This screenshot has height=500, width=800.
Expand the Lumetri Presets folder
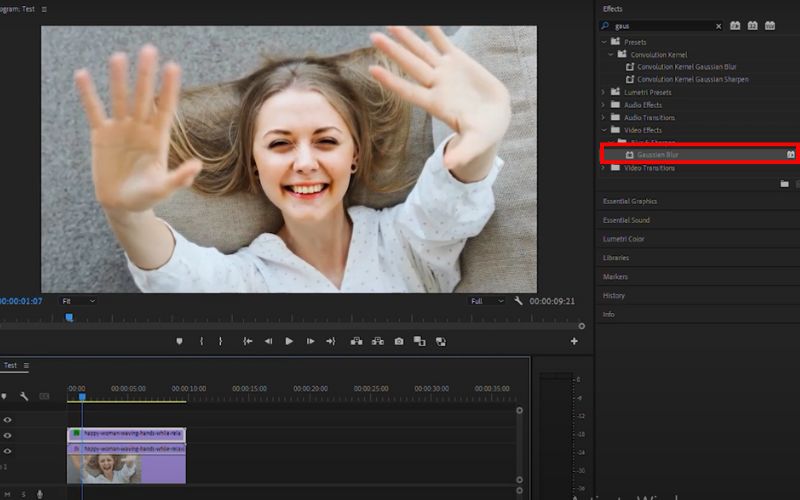604,92
